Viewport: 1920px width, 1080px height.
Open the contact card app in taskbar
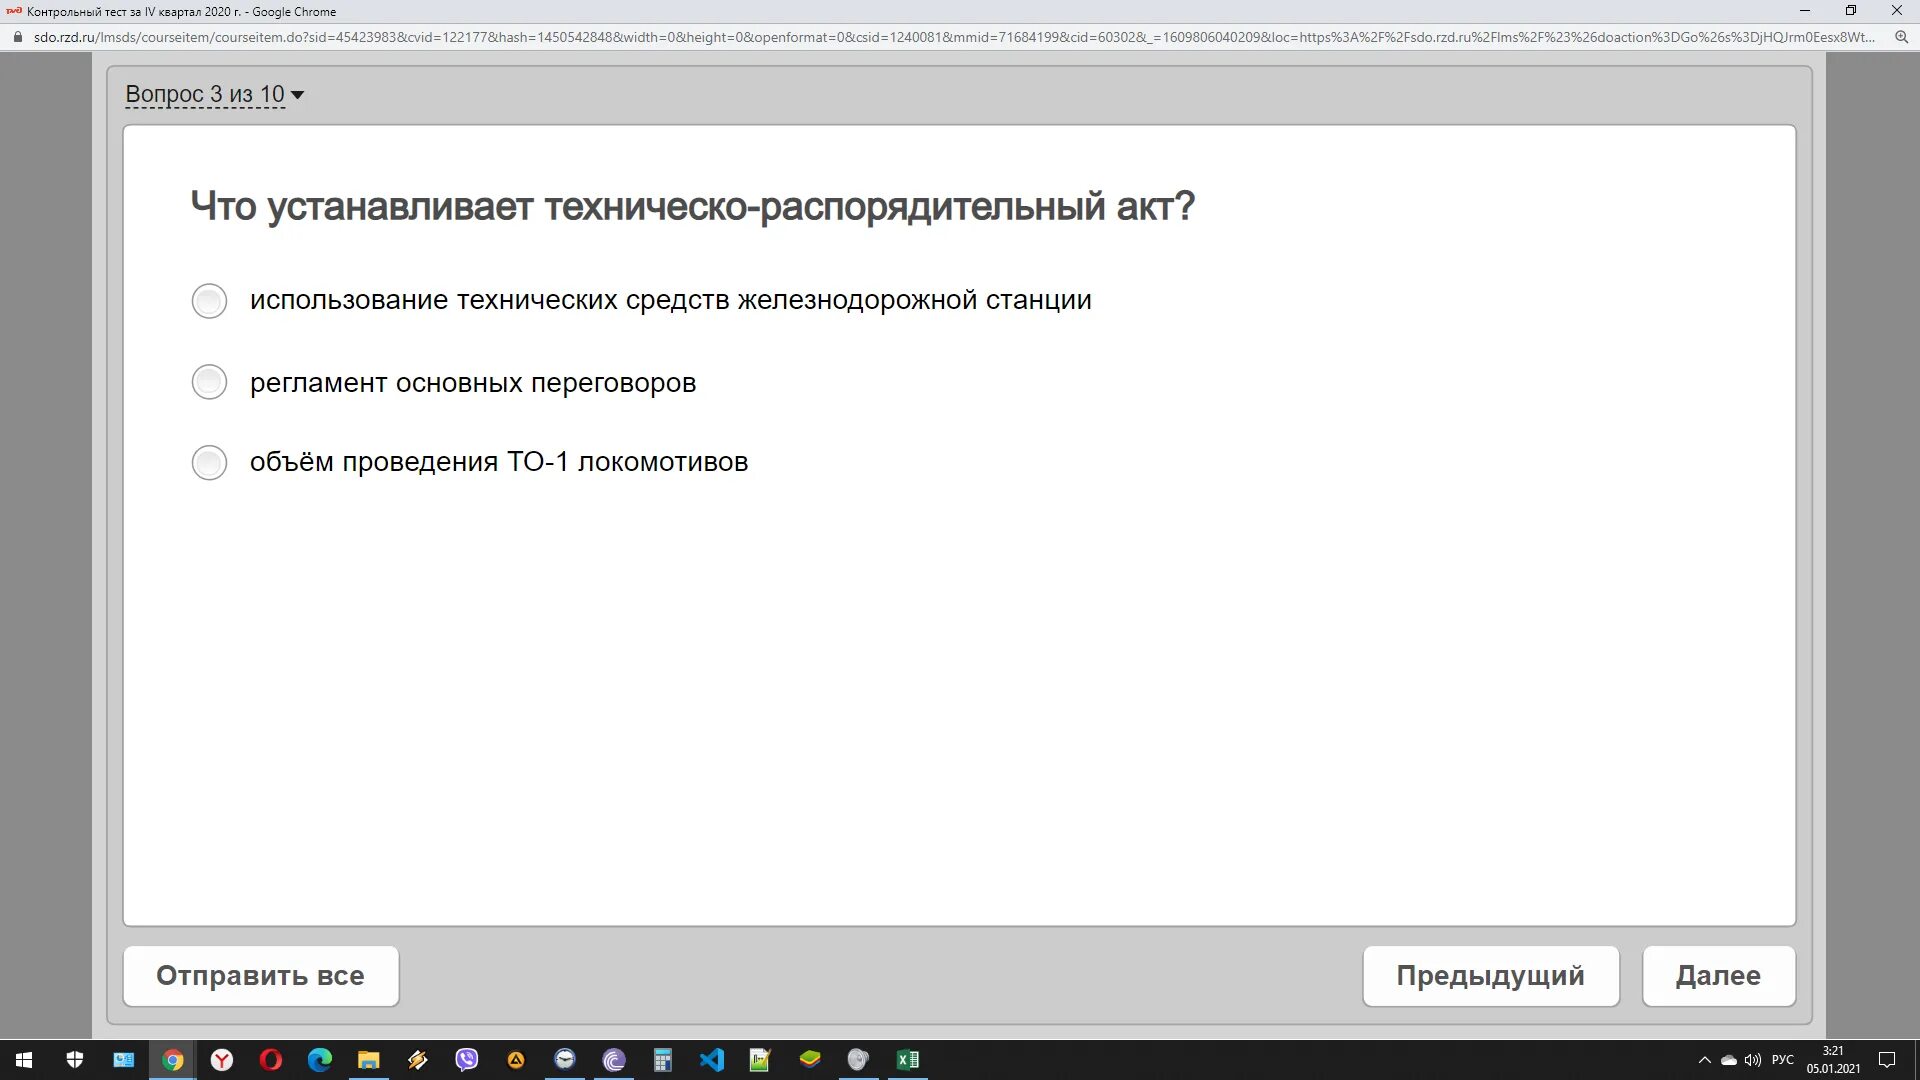(124, 1060)
